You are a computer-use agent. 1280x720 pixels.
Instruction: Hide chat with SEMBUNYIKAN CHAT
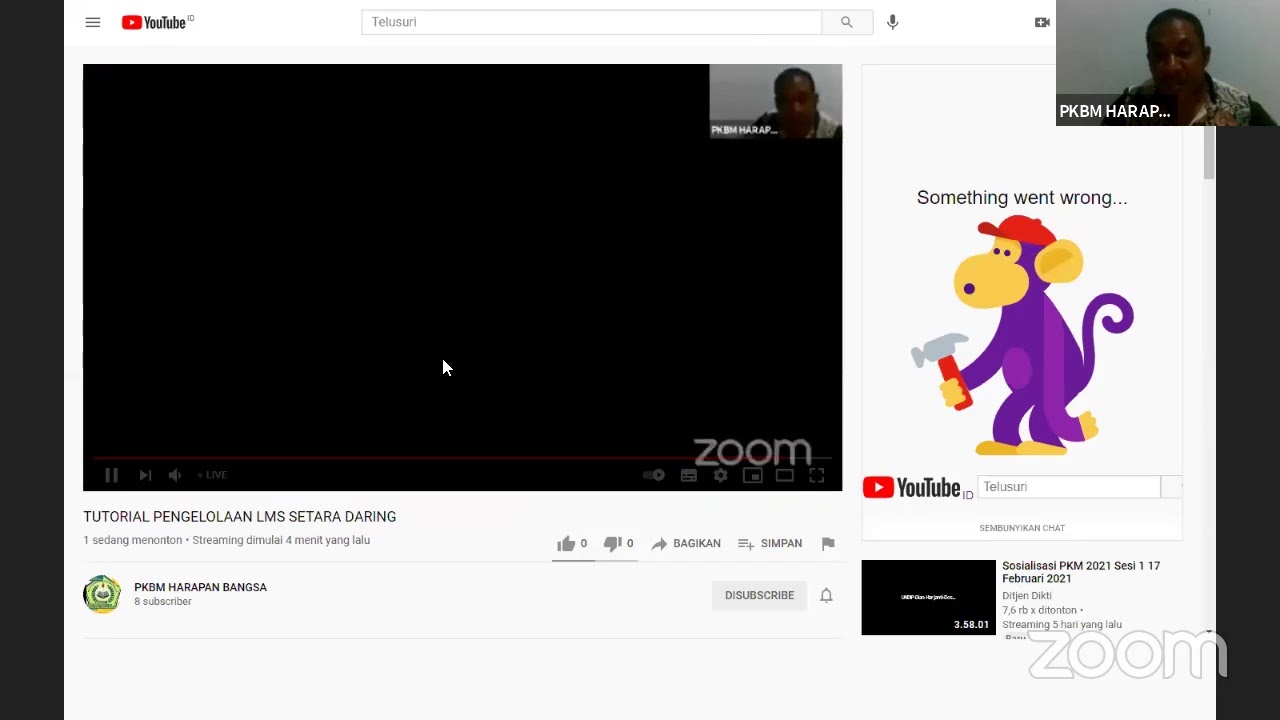tap(1022, 528)
